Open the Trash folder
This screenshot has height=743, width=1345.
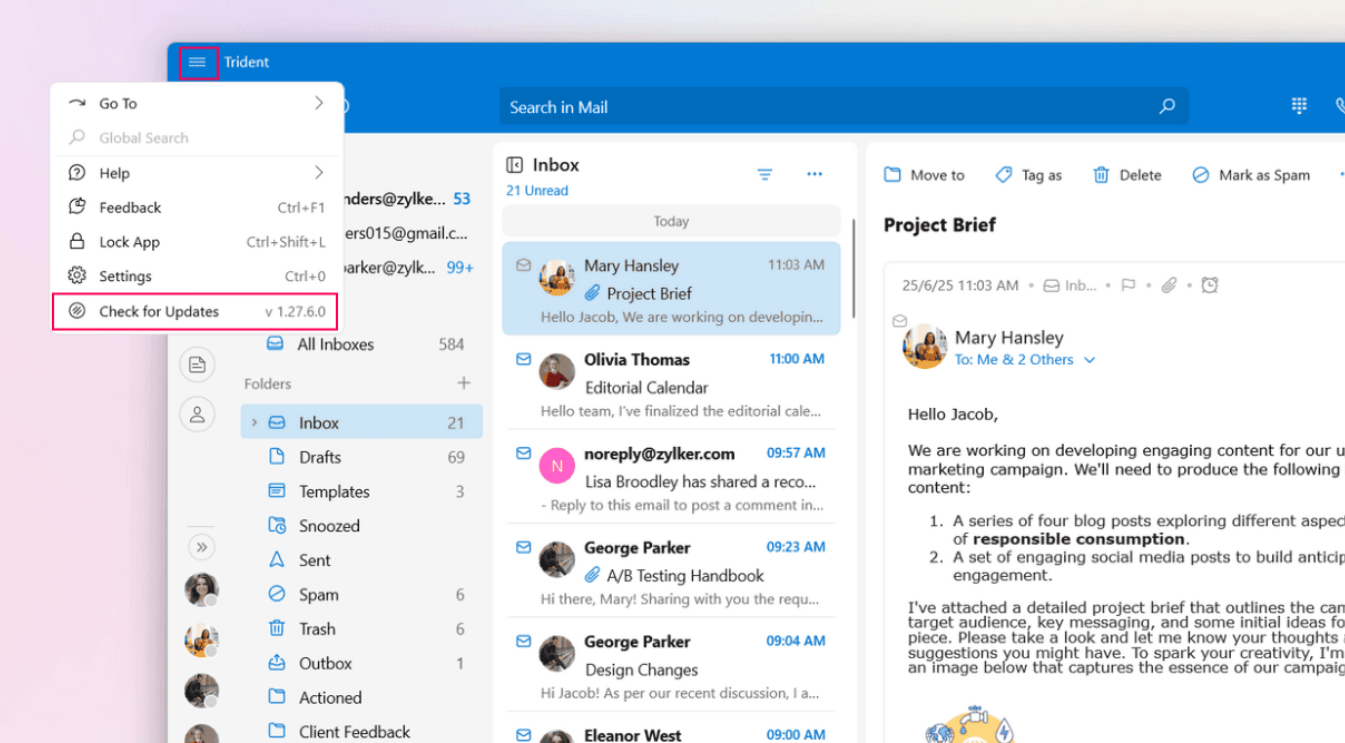(362, 629)
